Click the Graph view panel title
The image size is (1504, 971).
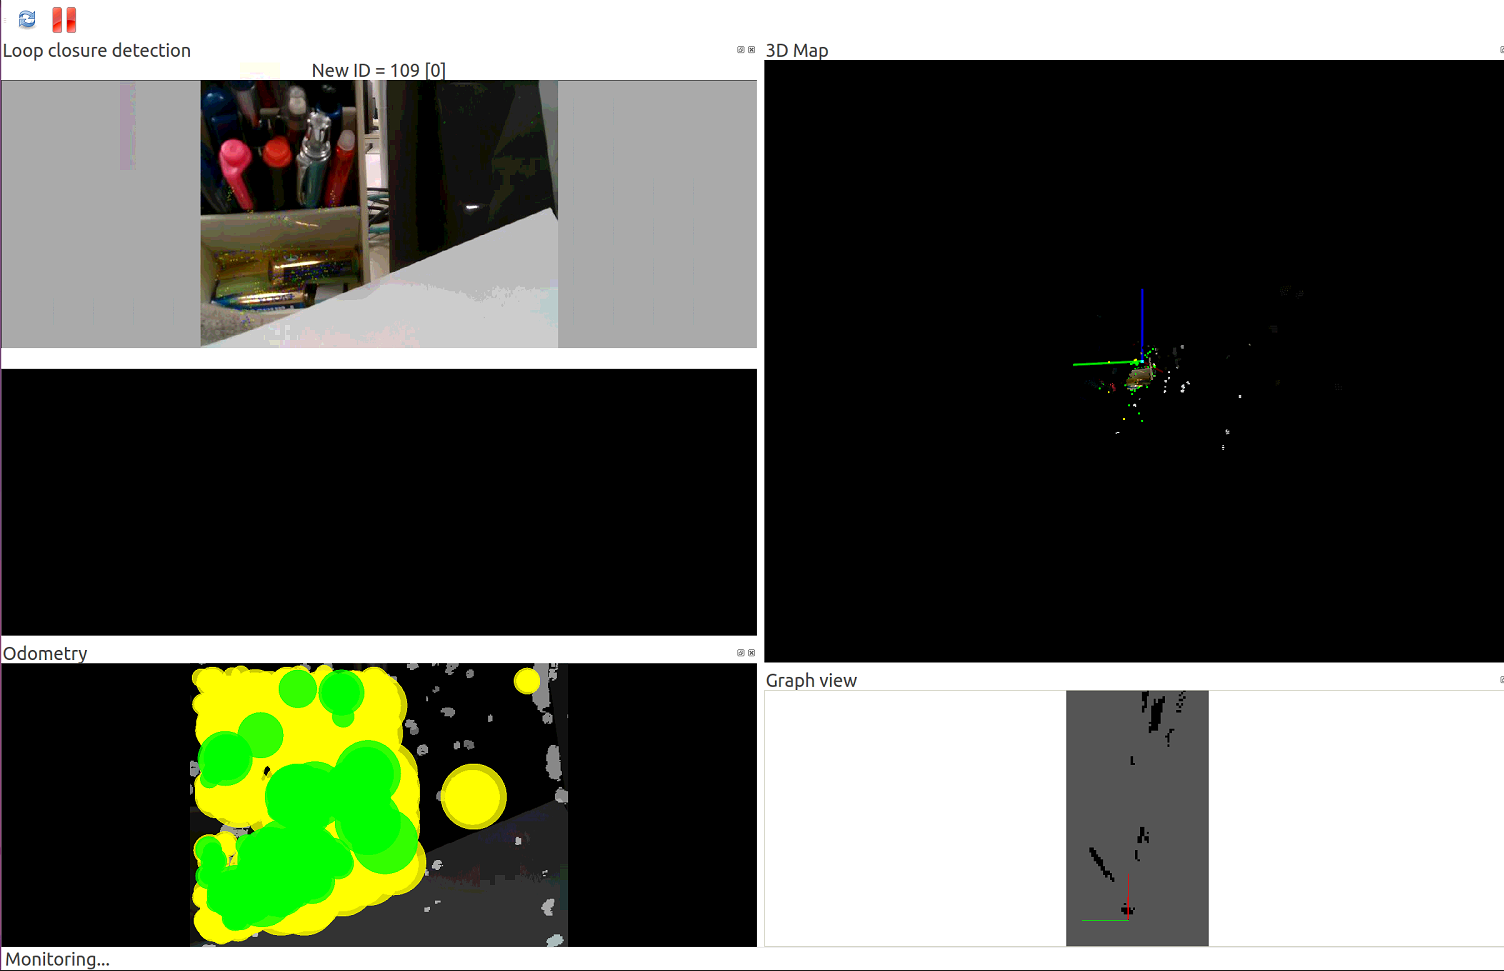(x=811, y=680)
